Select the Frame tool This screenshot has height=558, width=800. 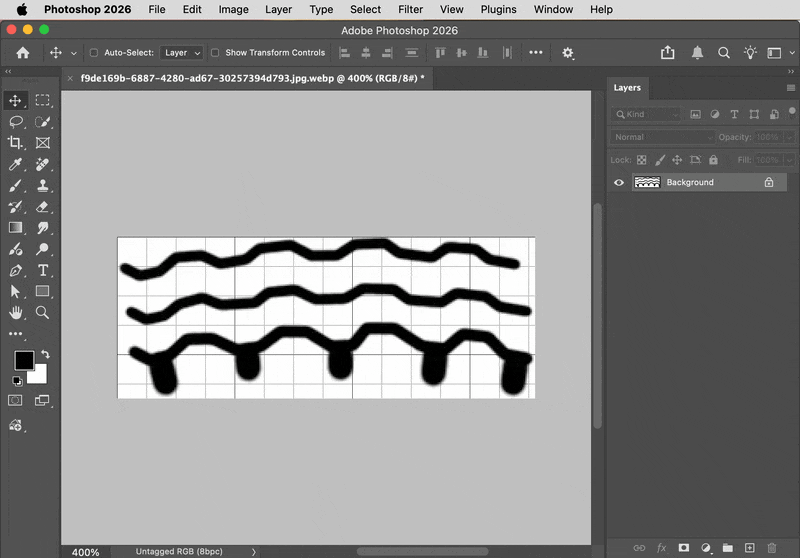pos(42,143)
